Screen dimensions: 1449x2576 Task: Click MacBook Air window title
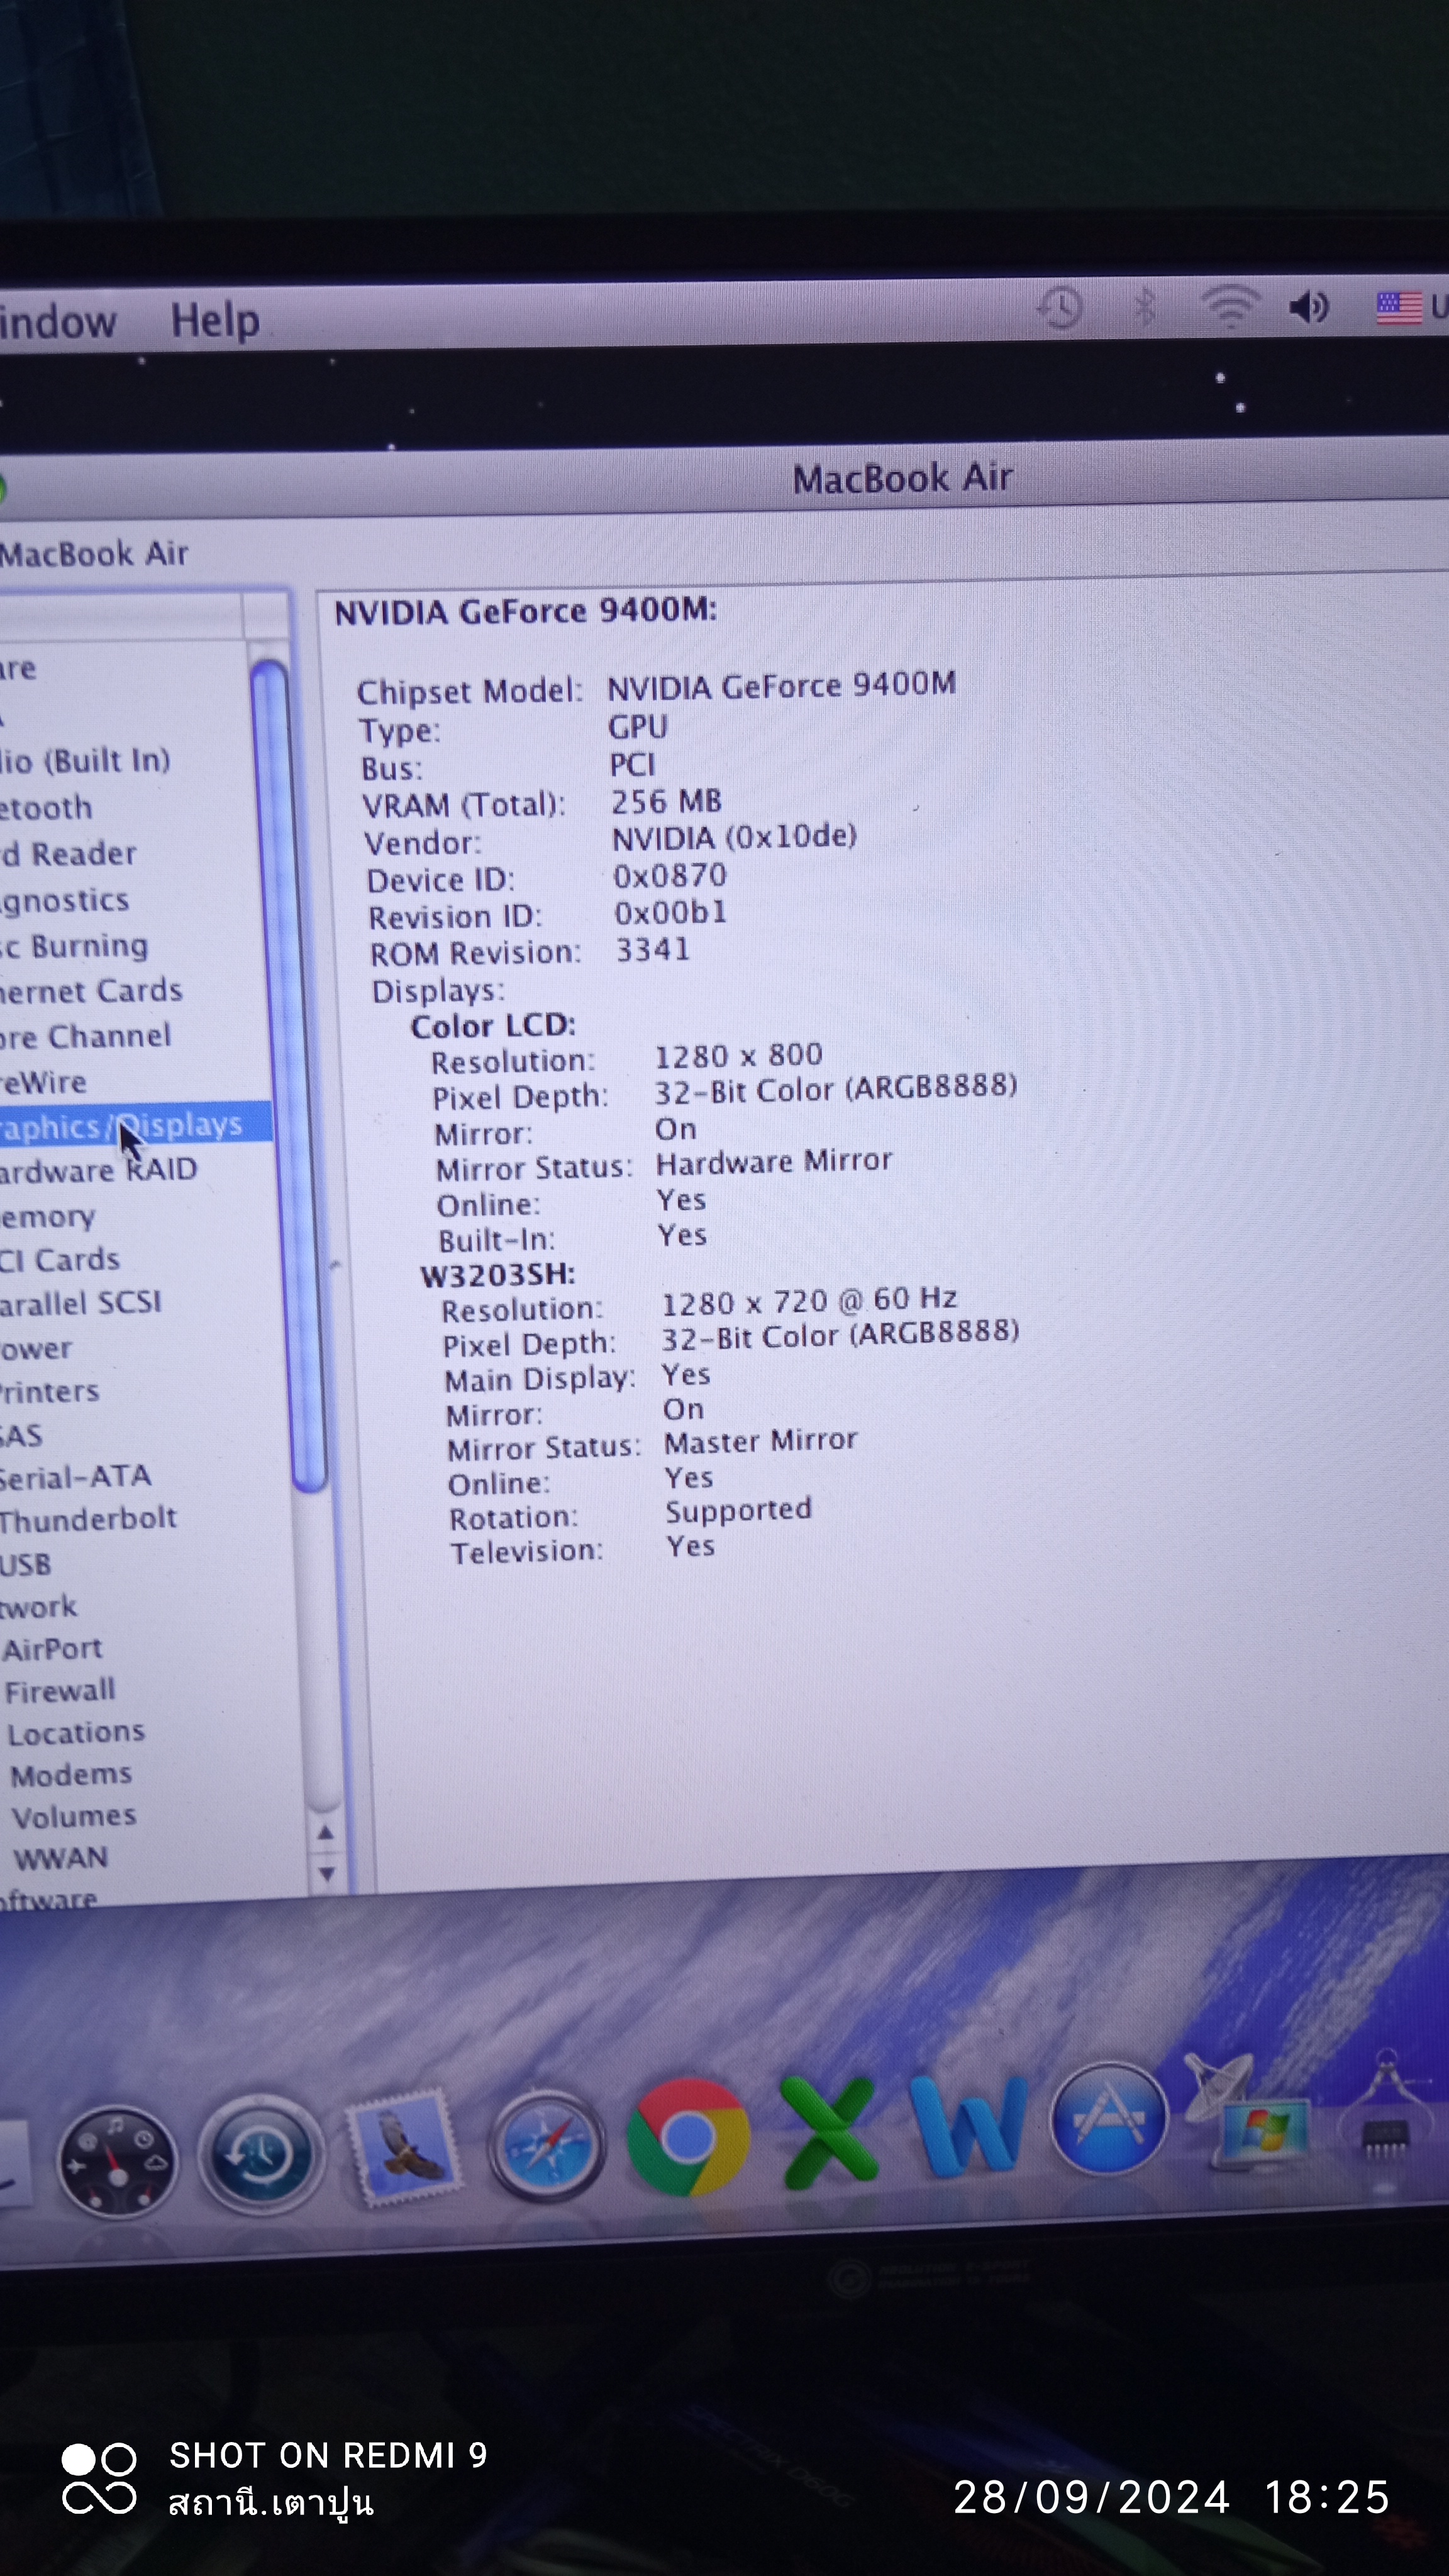tap(903, 478)
